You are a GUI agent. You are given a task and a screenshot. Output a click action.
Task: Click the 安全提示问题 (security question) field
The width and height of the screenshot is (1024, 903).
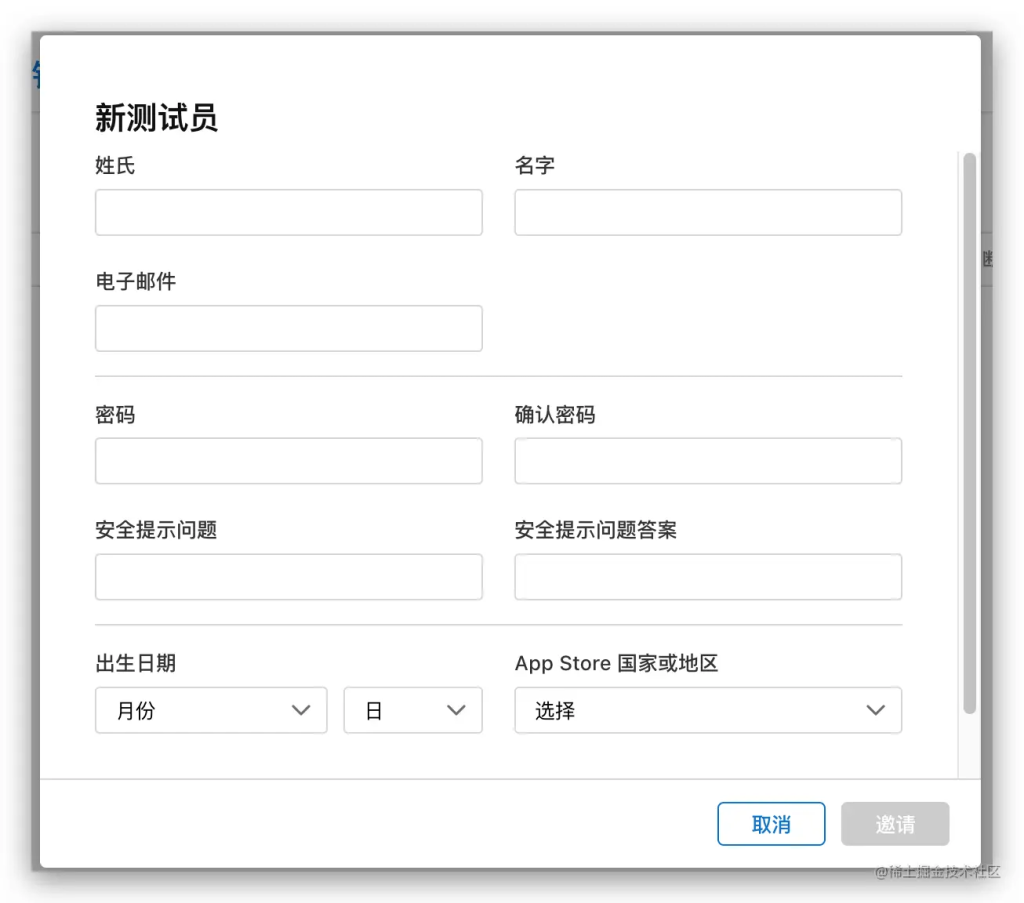click(x=288, y=576)
